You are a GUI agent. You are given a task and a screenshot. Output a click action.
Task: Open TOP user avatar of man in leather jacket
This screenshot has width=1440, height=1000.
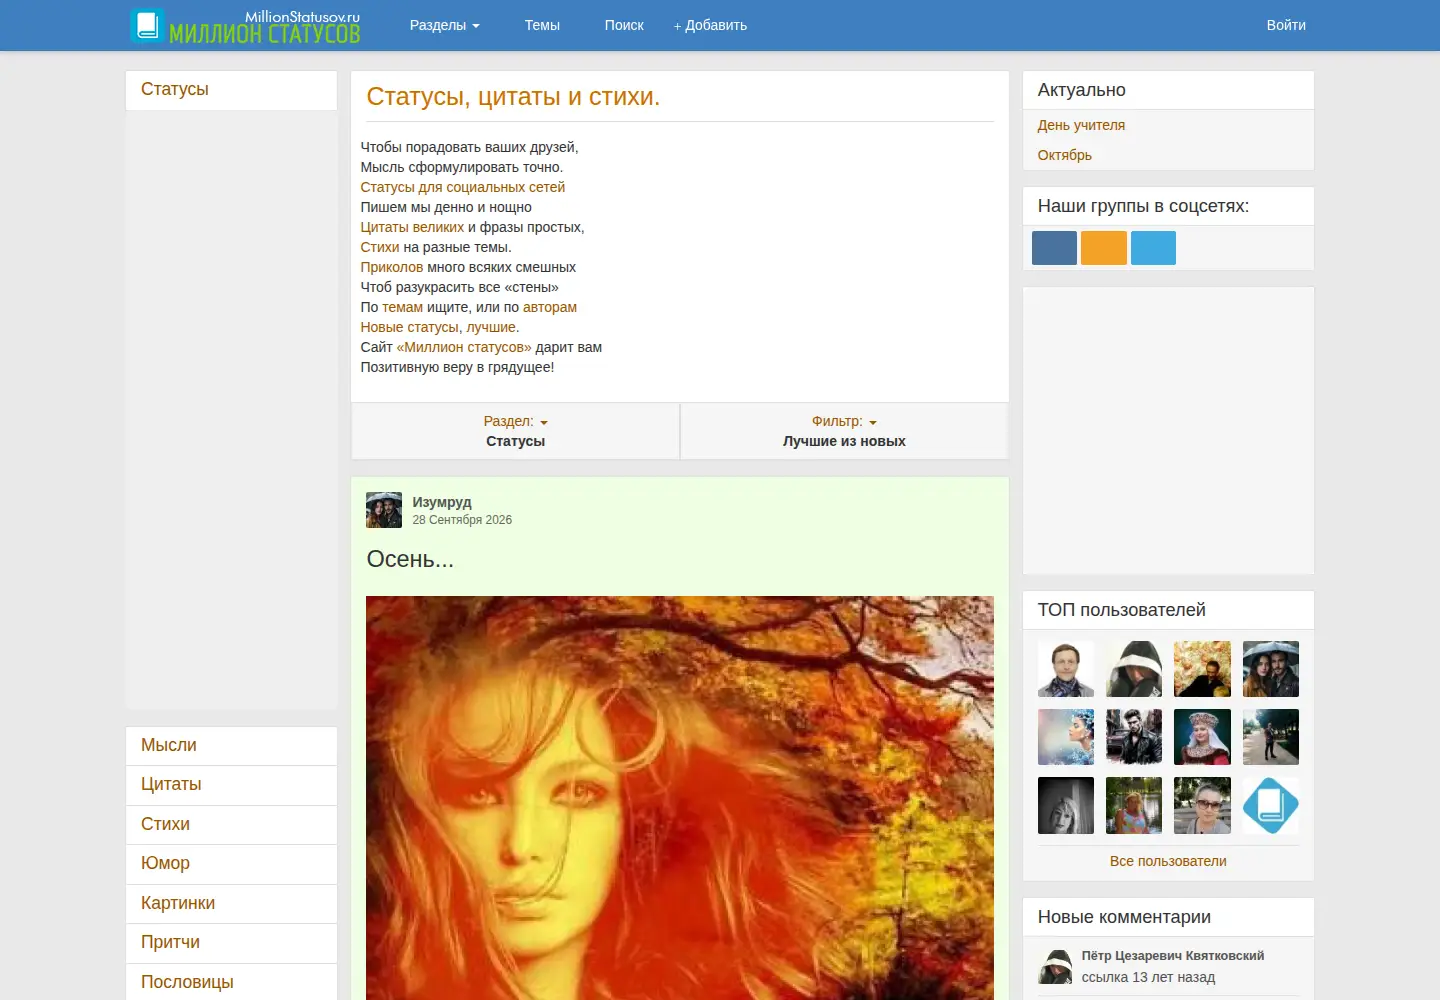click(x=1134, y=737)
